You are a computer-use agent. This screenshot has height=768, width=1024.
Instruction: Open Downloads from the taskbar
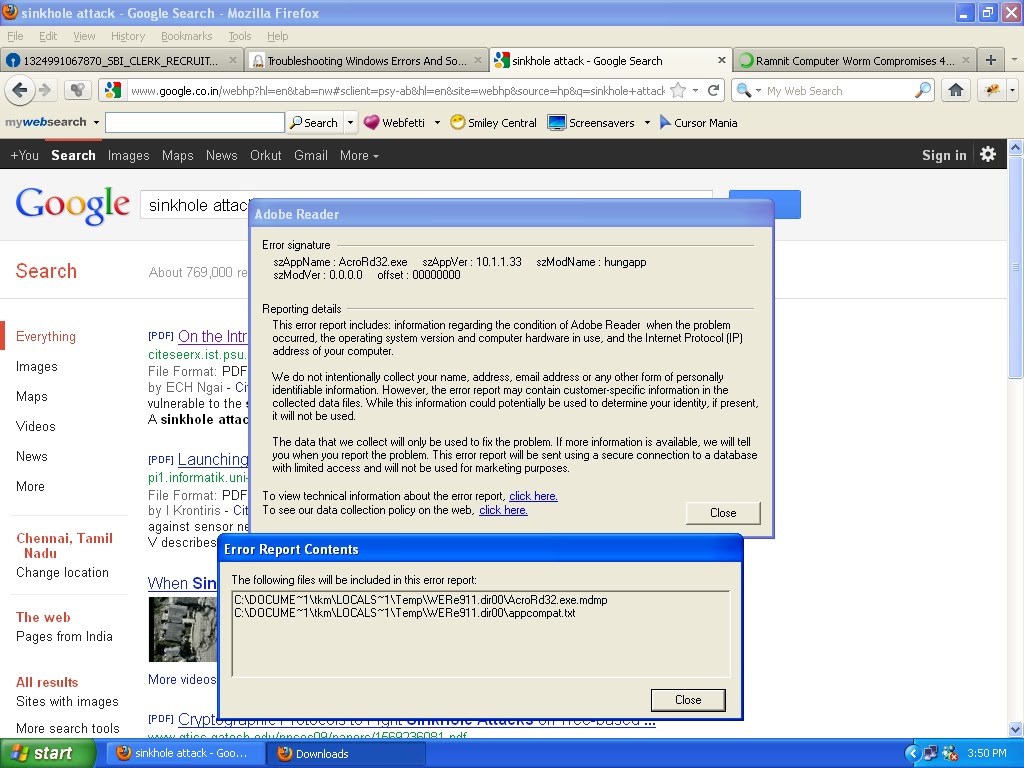(x=345, y=753)
